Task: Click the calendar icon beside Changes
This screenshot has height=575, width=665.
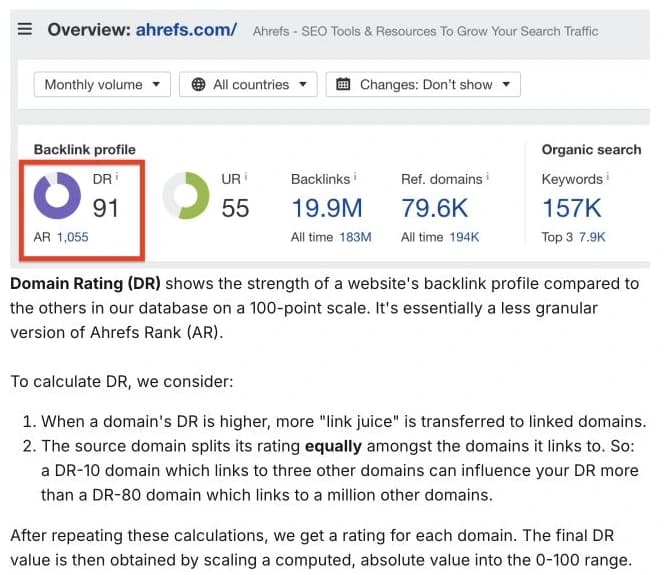Action: click(x=343, y=84)
